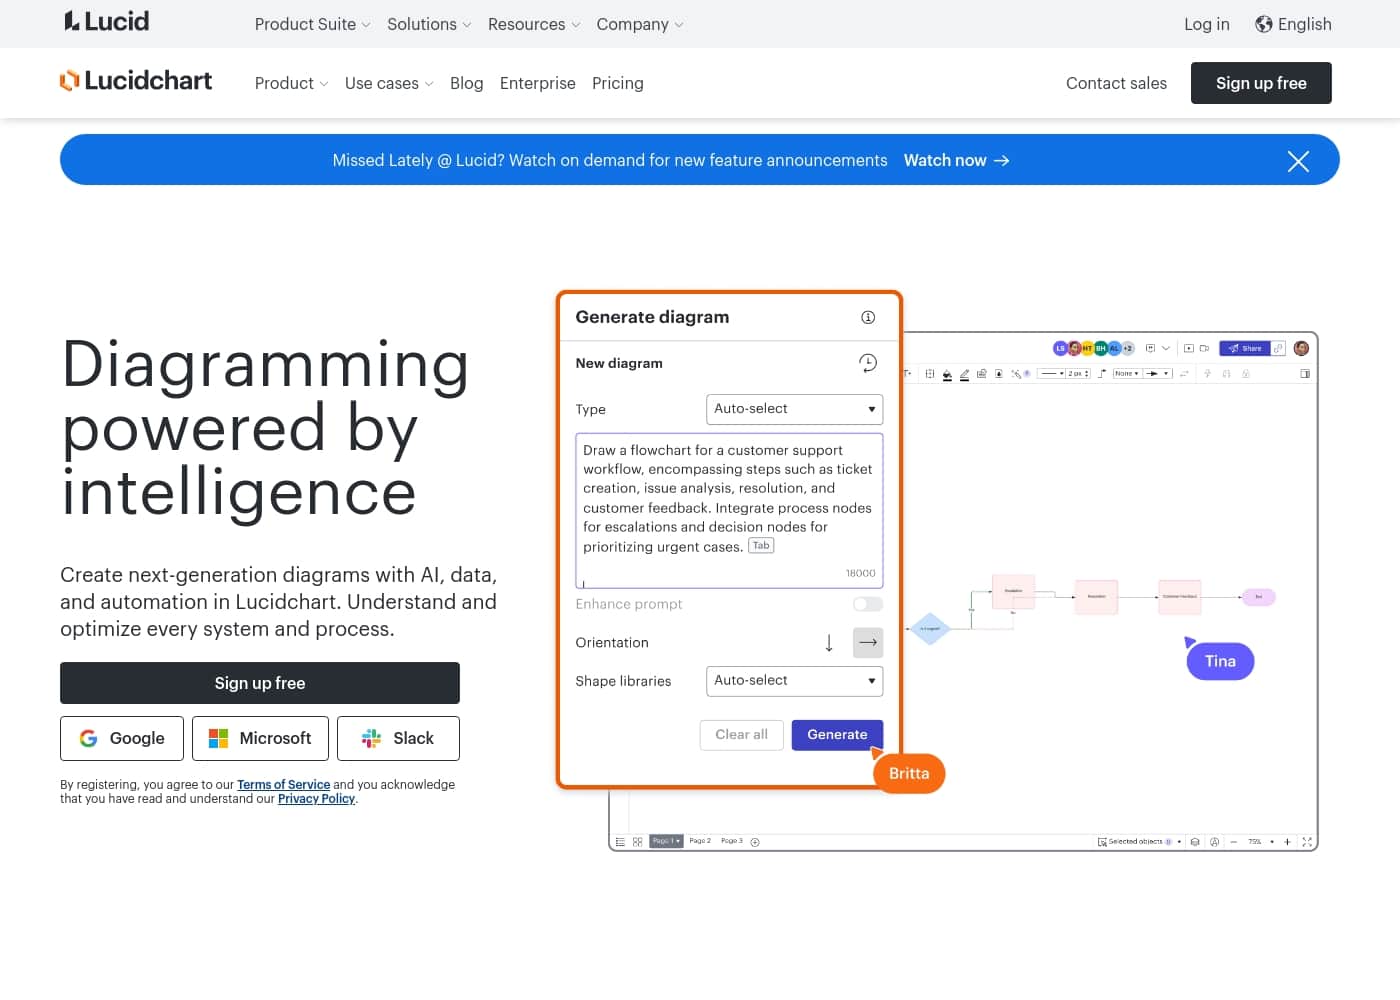Click the copy link icon beside Share

1278,349
